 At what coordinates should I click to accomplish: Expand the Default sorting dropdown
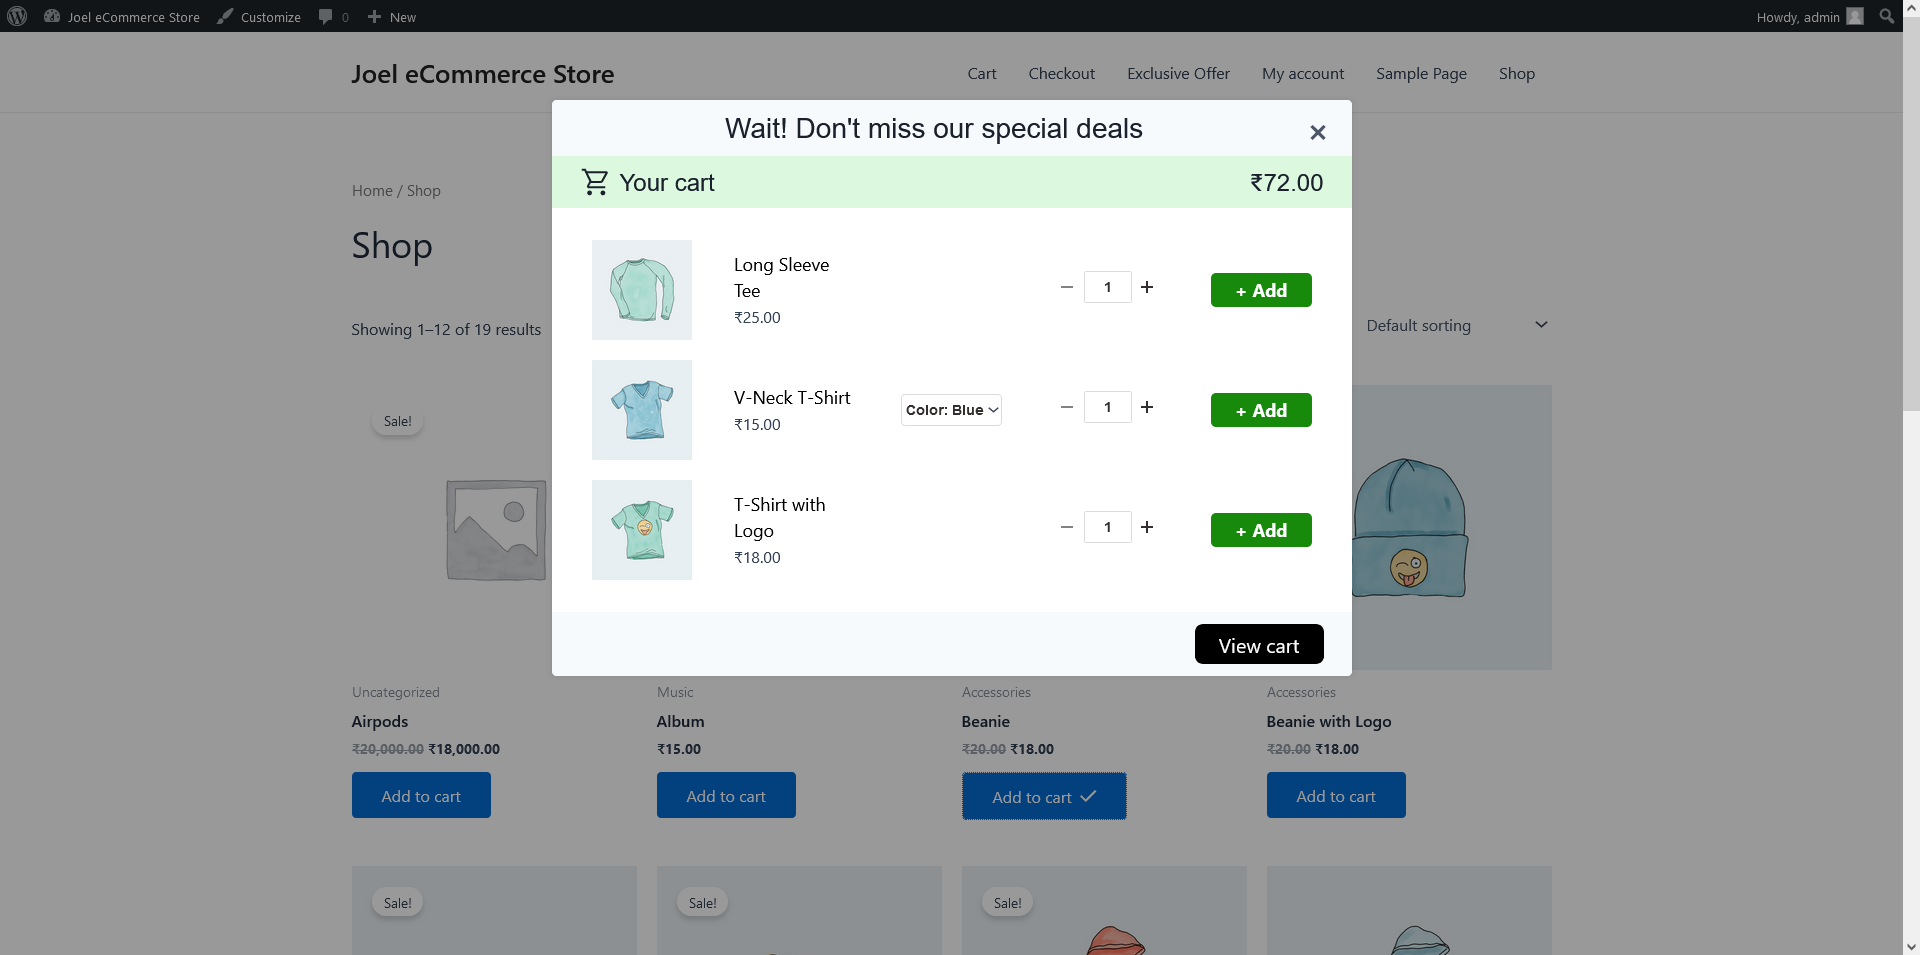coord(1456,325)
